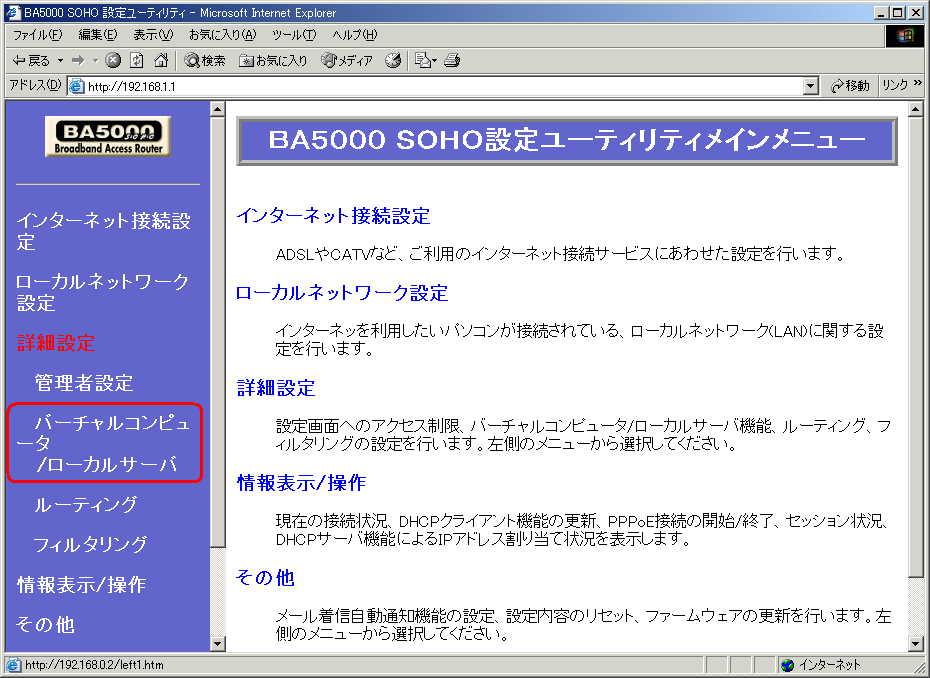Click the ADSLやCATV description paragraph
Image resolution: width=930 pixels, height=678 pixels.
[560, 254]
